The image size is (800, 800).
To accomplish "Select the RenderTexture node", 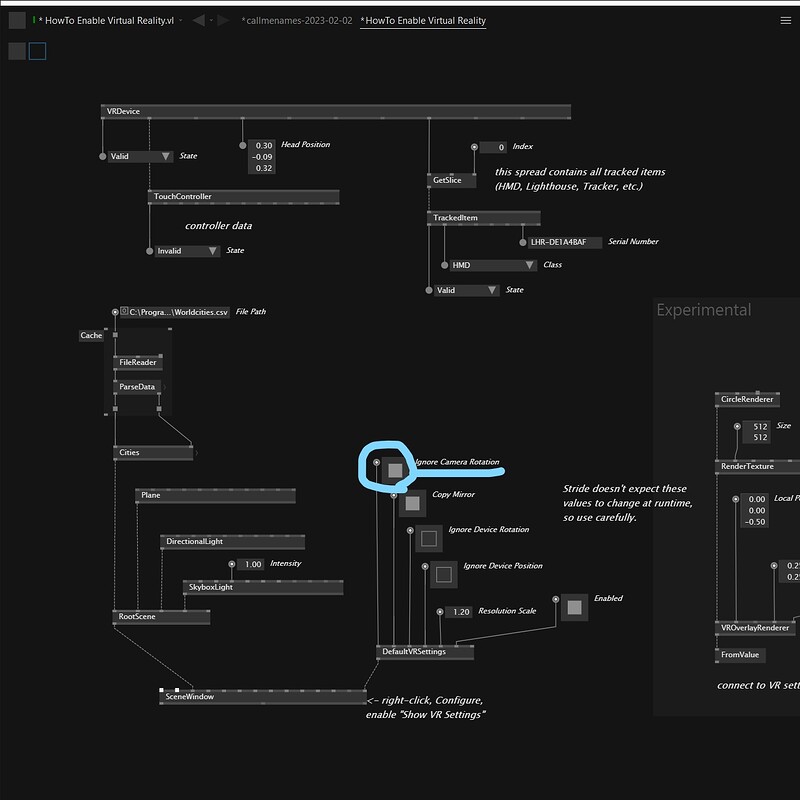I will point(757,466).
